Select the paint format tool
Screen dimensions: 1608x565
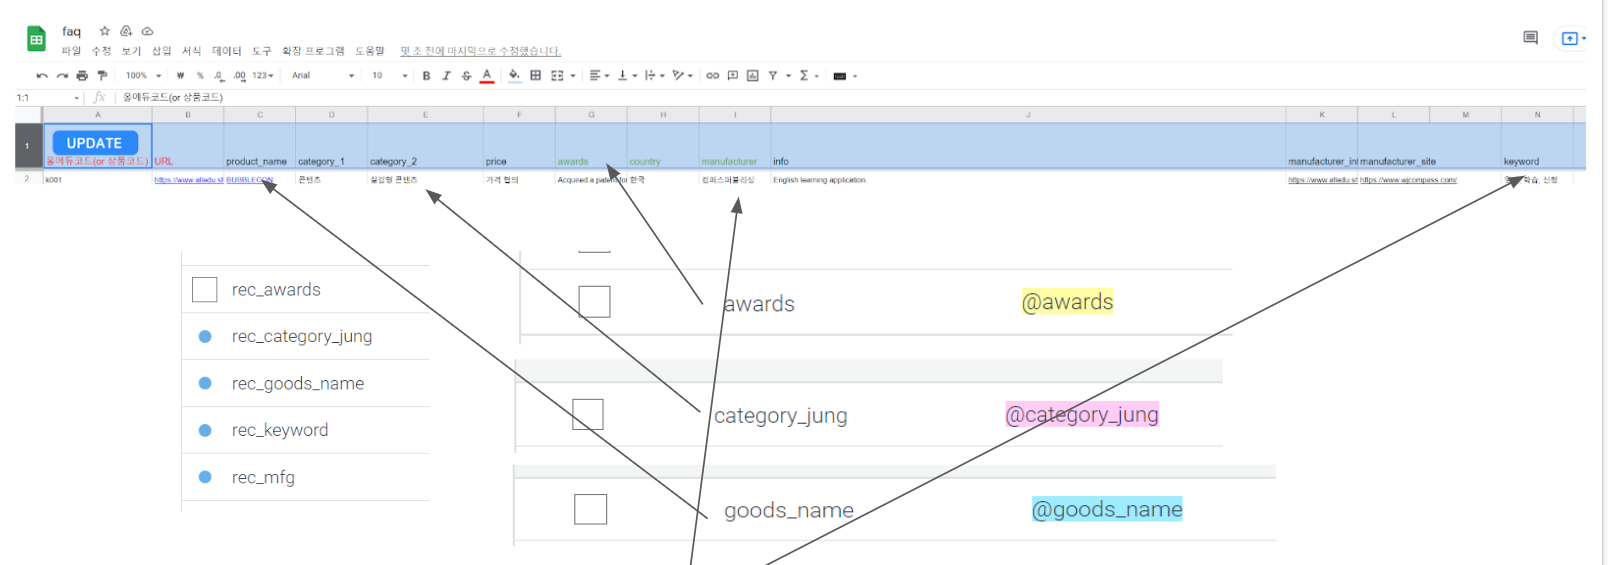(102, 76)
